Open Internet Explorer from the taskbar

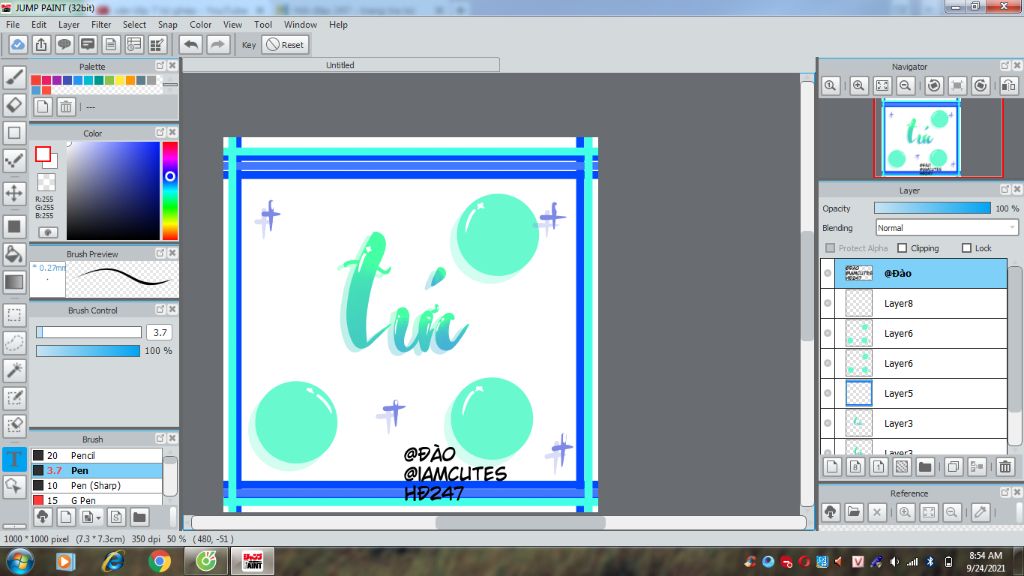click(112, 561)
